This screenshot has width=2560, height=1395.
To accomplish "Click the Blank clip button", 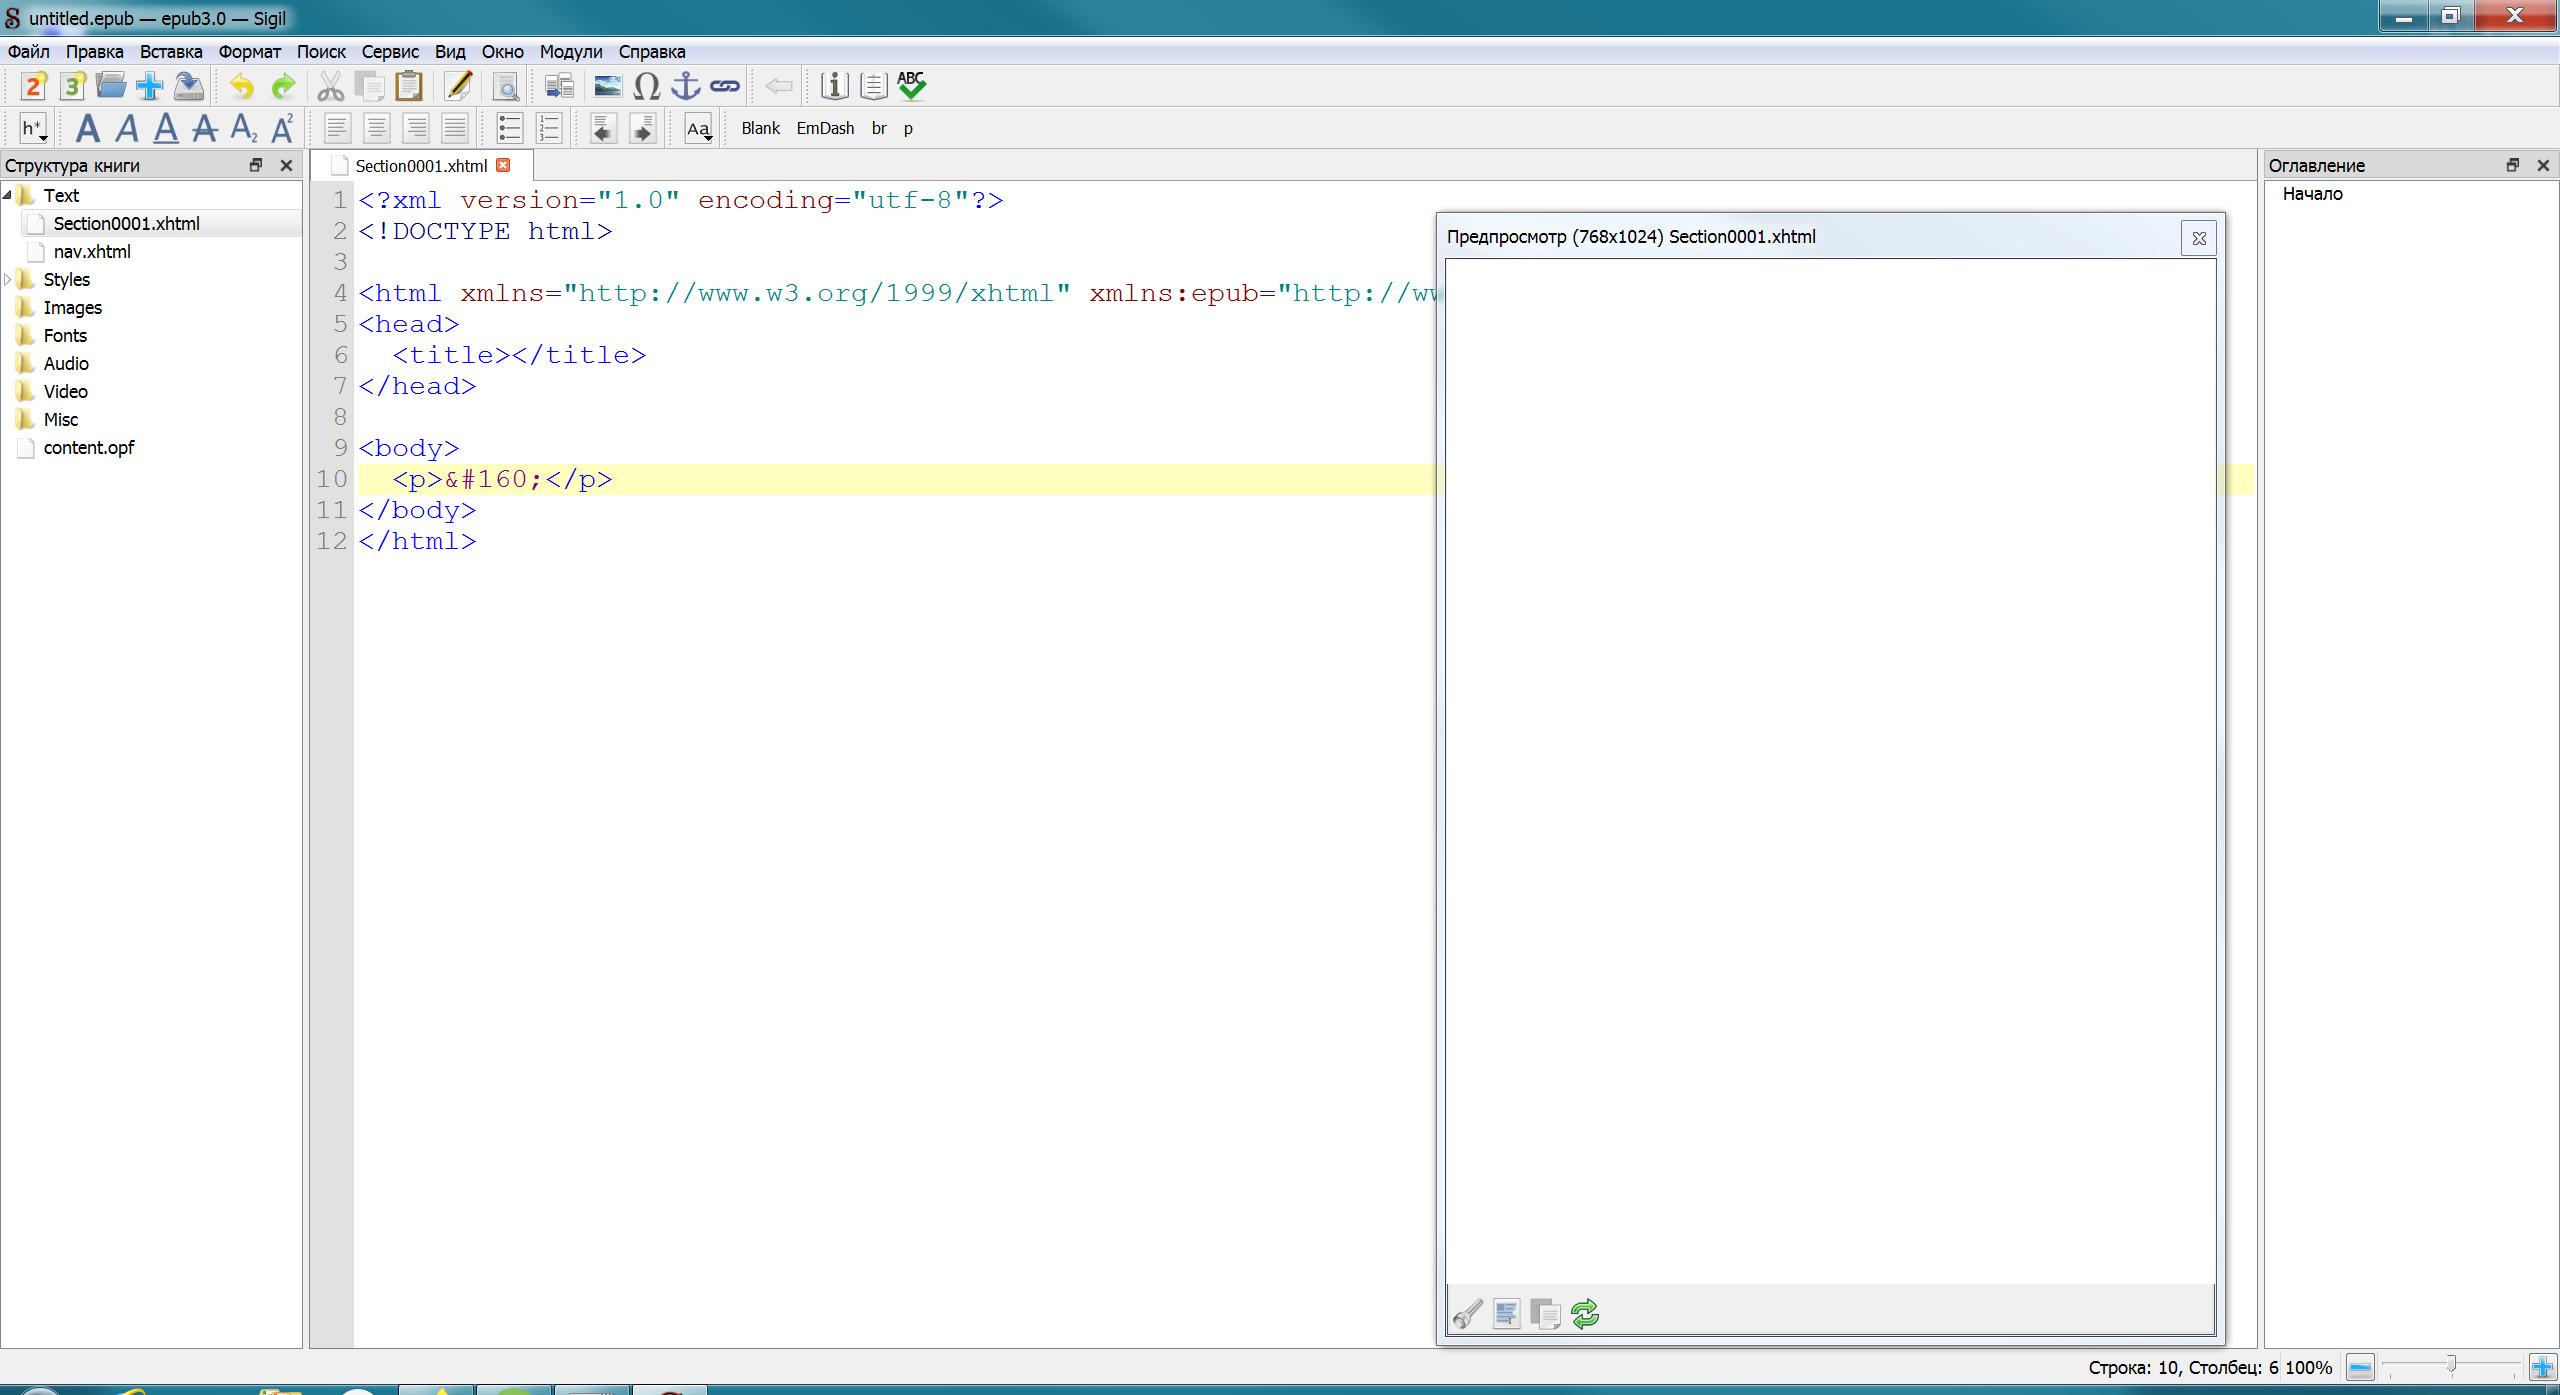I will [760, 129].
